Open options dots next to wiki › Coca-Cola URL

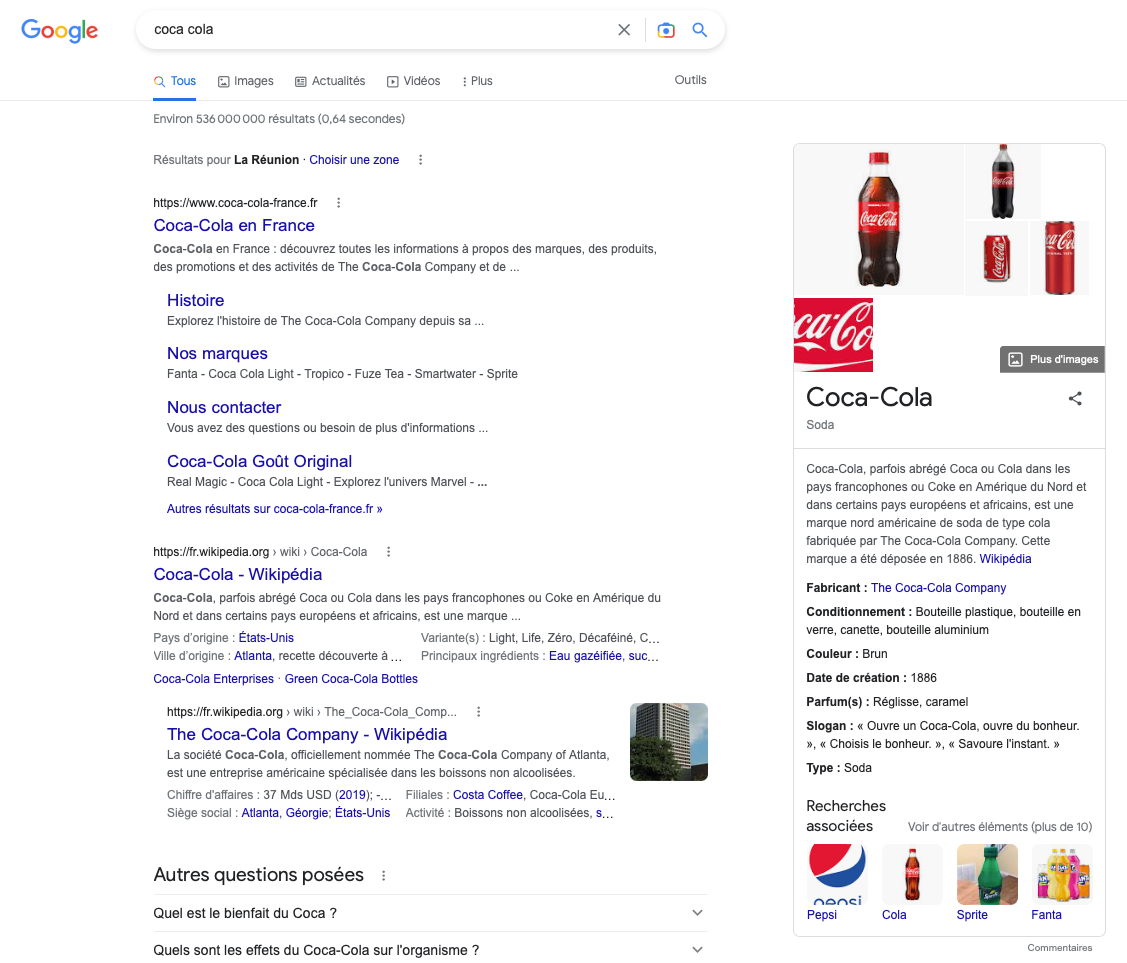click(x=389, y=552)
